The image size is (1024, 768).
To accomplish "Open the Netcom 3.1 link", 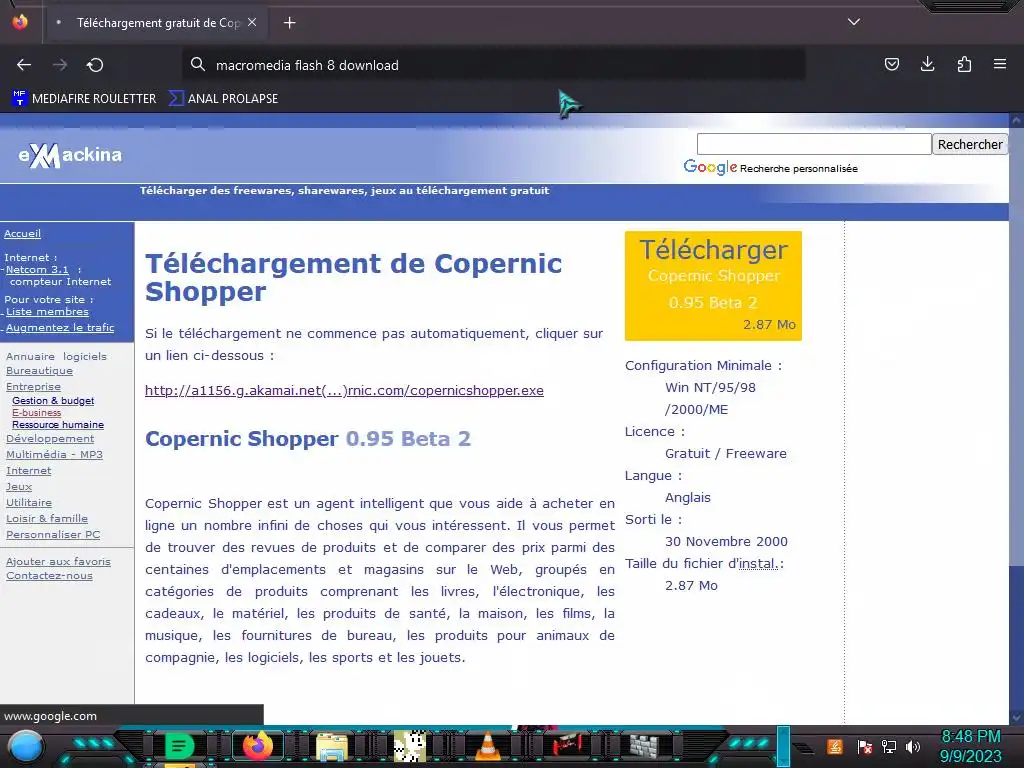I will point(37,270).
